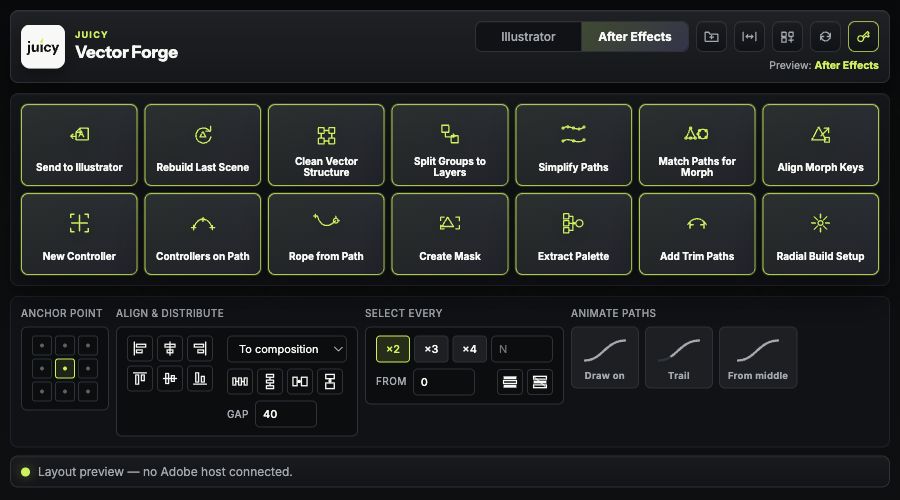Switch to the Illustrator tab
Screen dimensions: 900x500
pos(528,37)
